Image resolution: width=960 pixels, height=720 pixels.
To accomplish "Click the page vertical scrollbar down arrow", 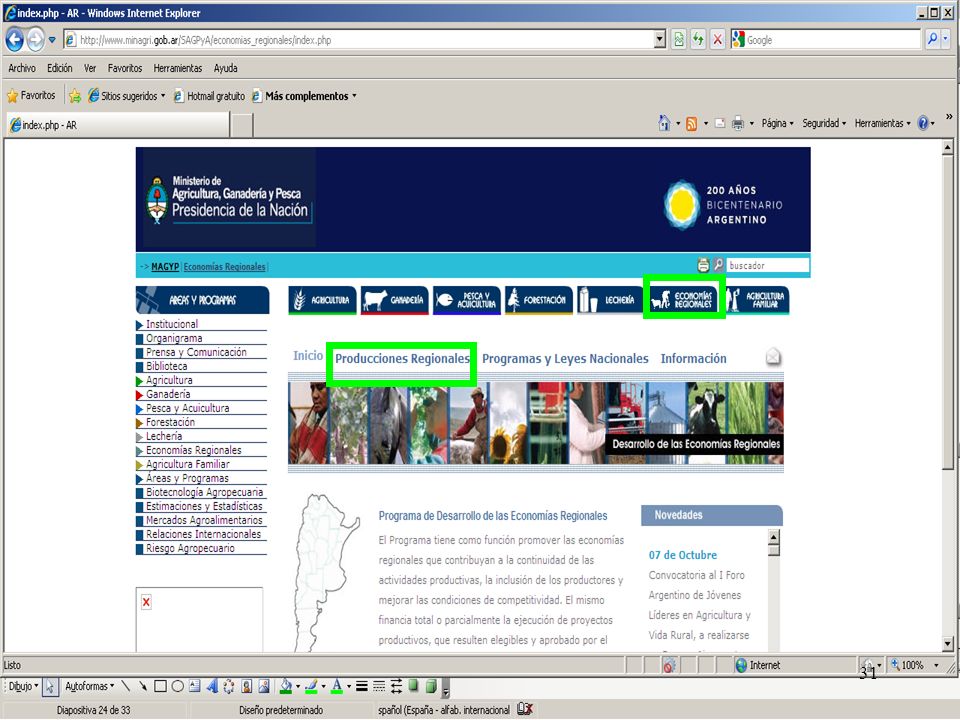I will (x=947, y=643).
